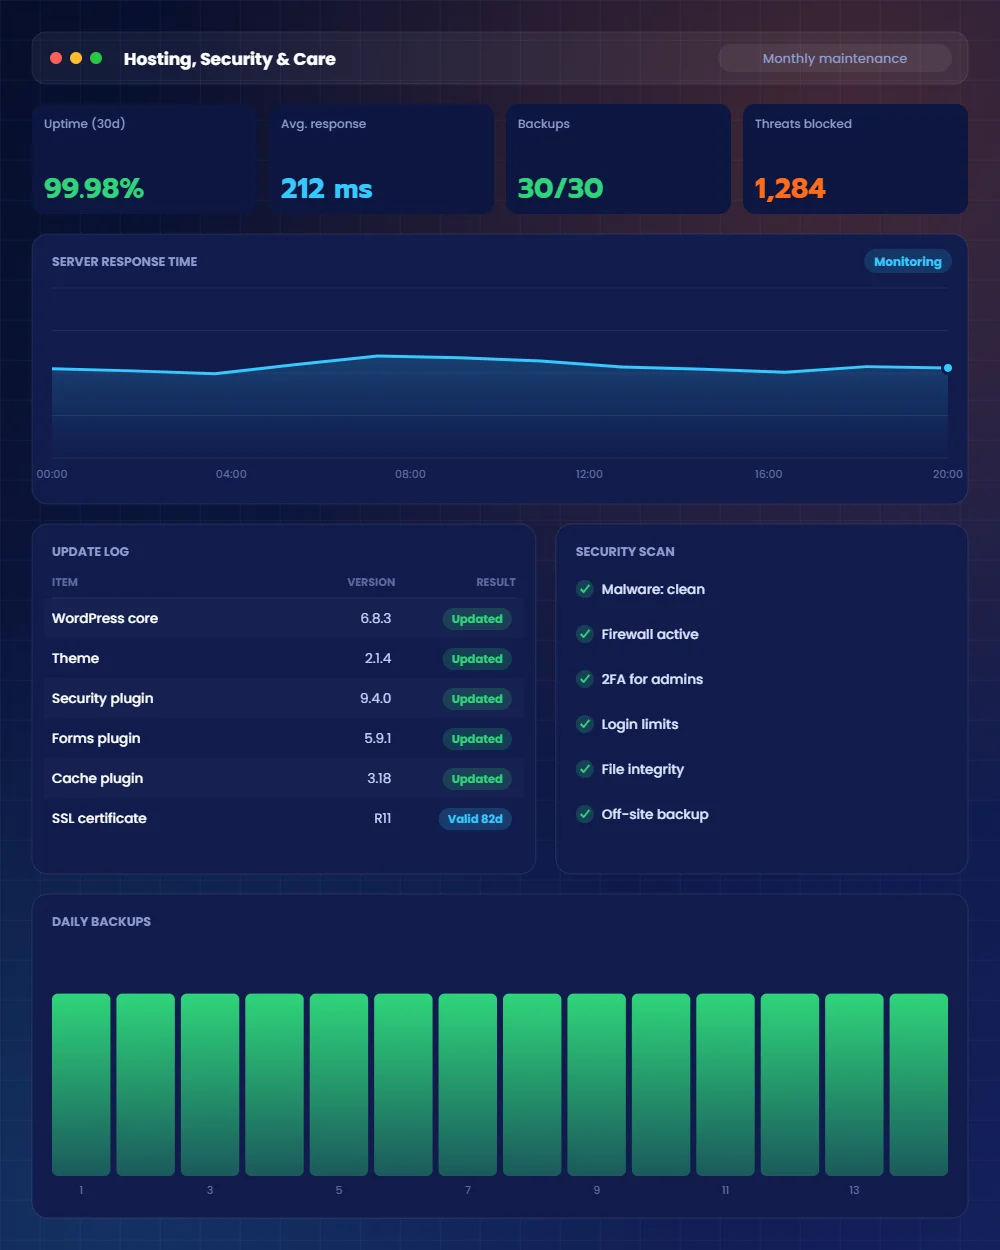Click the ITEM column header
Viewport: 1000px width, 1250px height.
[65, 582]
